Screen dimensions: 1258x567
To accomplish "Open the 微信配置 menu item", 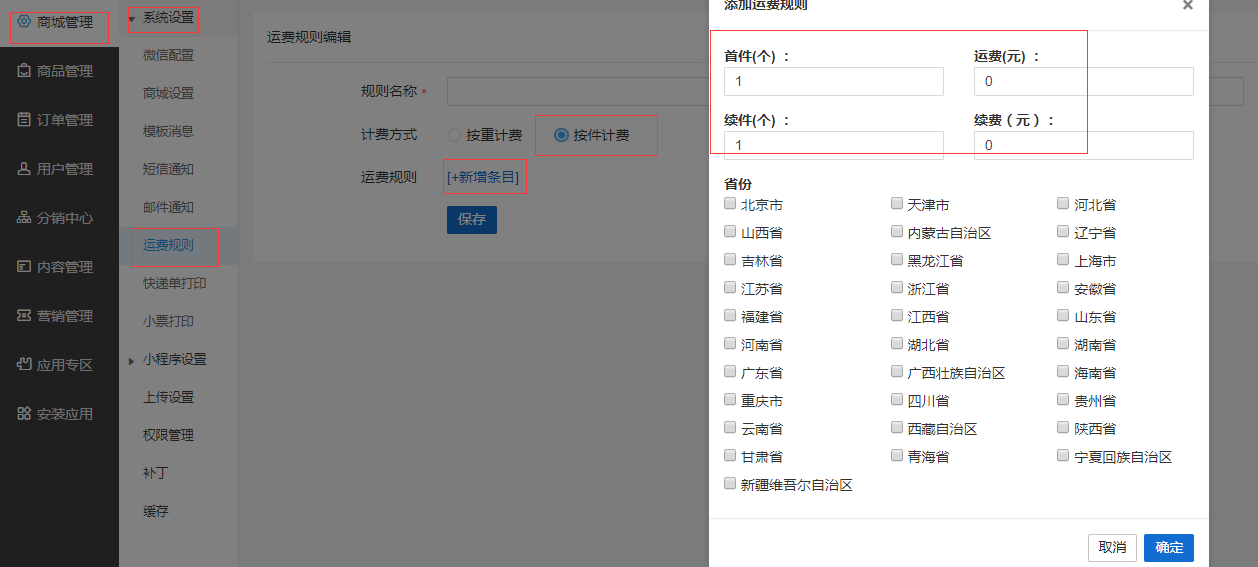I will 168,55.
